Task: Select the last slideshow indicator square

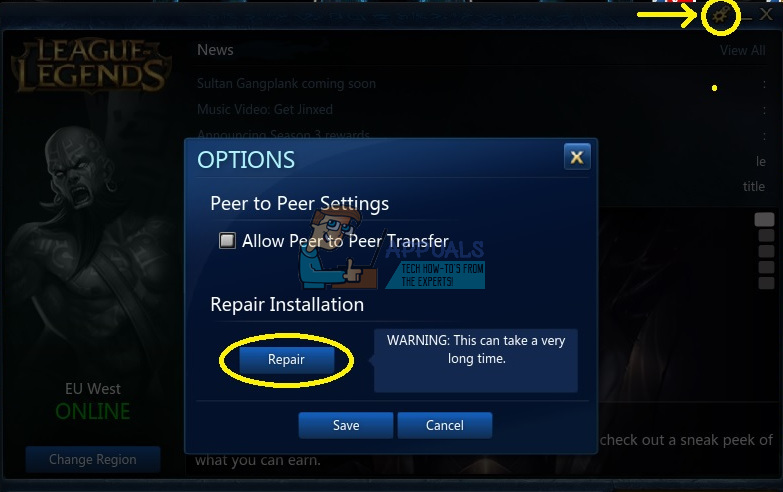Action: (767, 283)
